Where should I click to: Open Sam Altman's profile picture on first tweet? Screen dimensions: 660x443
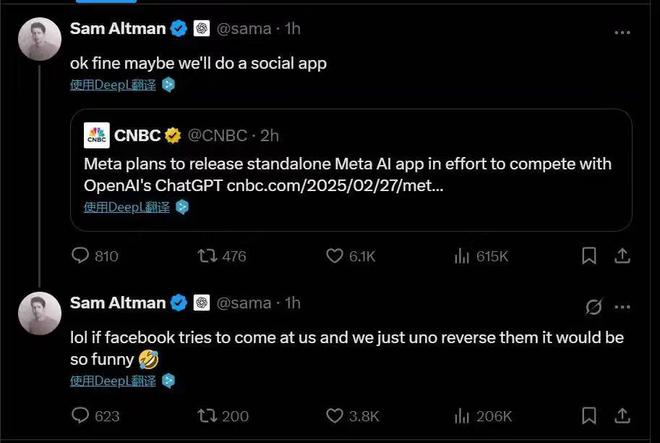click(41, 39)
